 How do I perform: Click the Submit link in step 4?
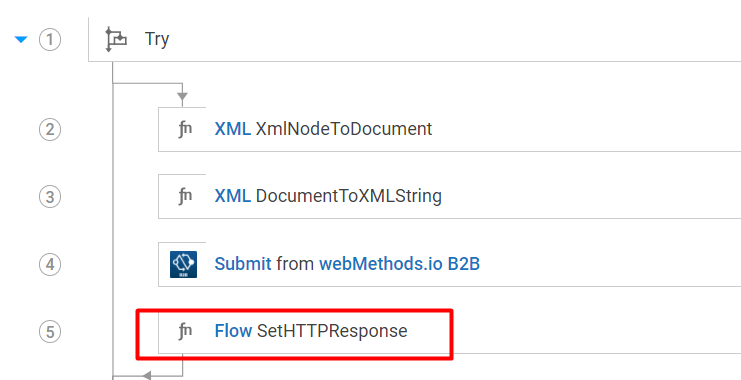[x=243, y=264]
